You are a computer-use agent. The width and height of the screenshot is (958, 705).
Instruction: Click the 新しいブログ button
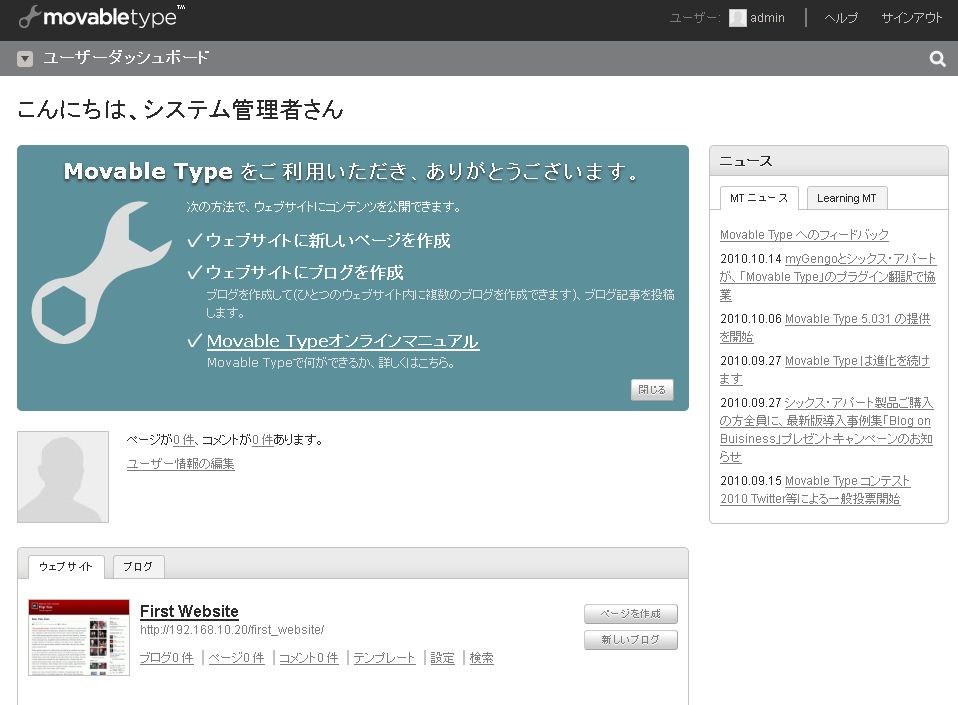point(631,640)
